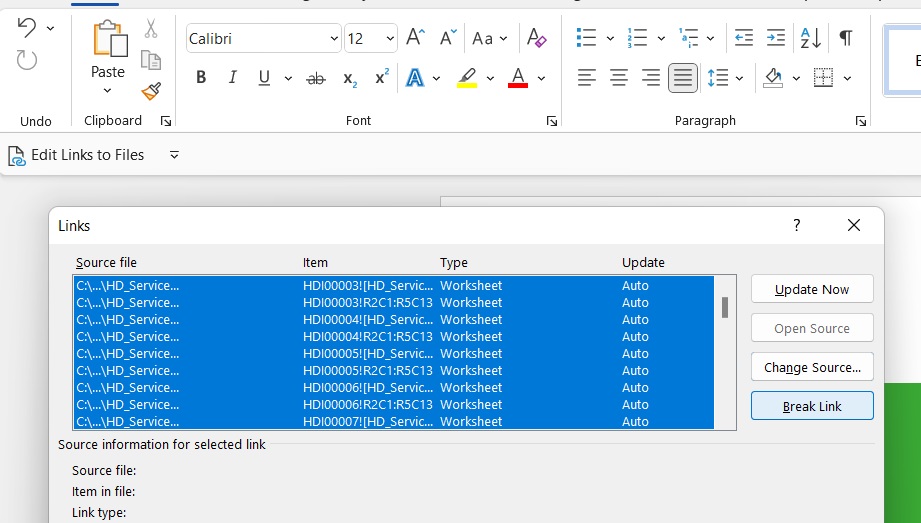
Task: Apply strikethrough formatting
Action: (x=316, y=78)
